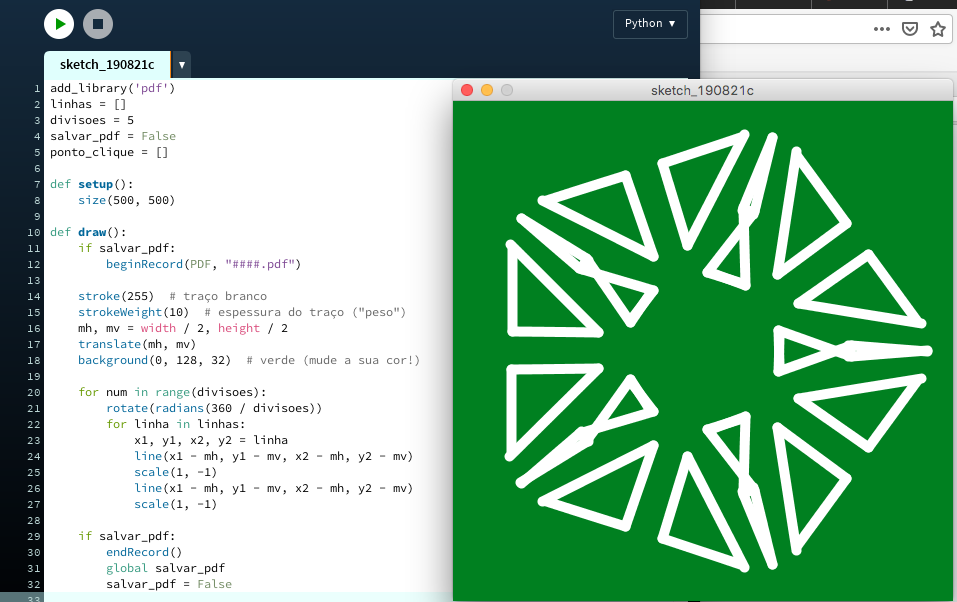Save page to Pocket icon
This screenshot has width=957, height=602.
pos(910,29)
